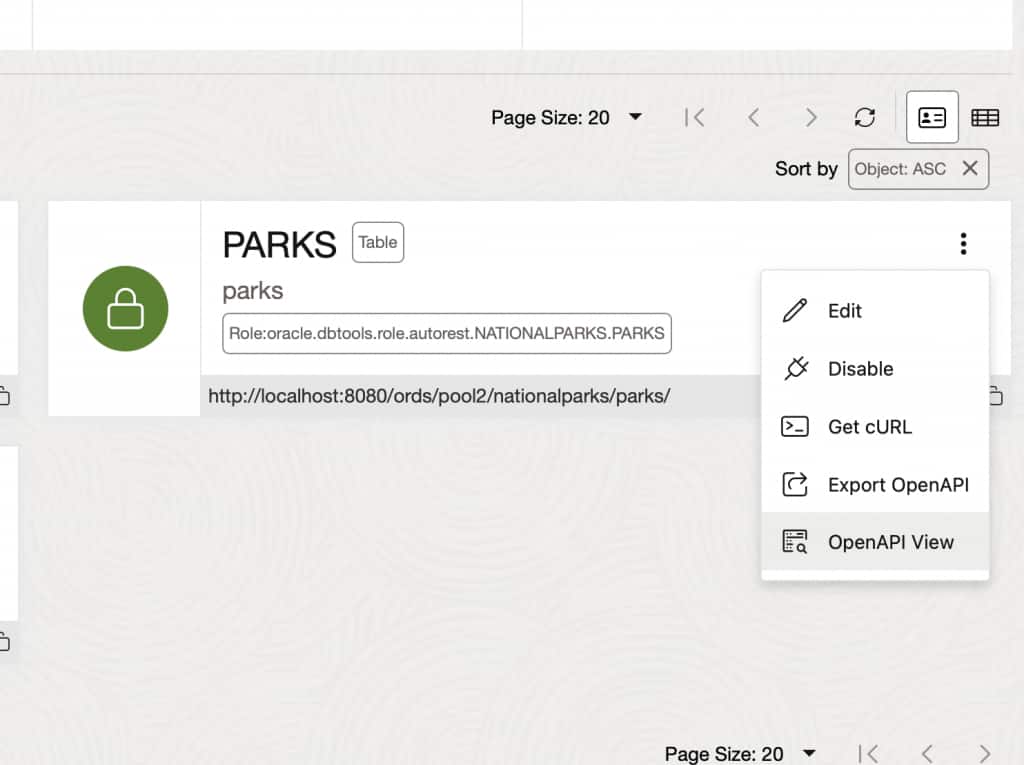
Task: Click the Table badge next to PARKS
Action: pos(377,242)
